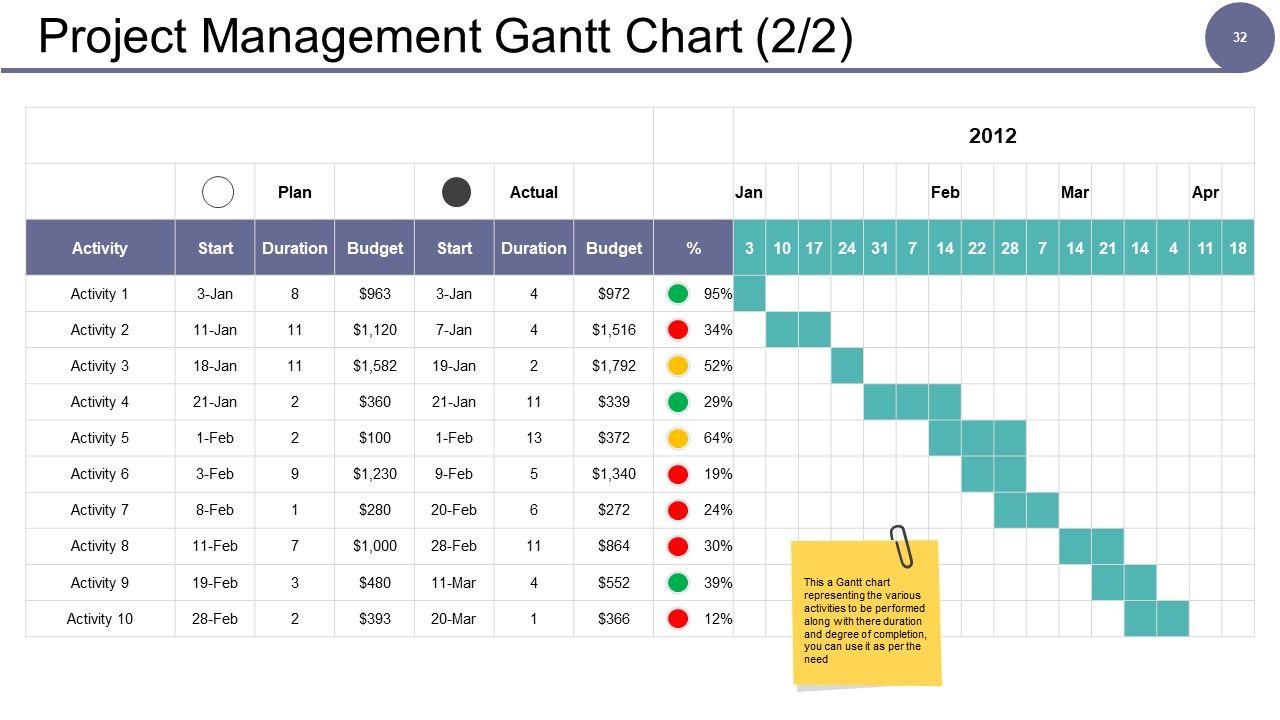The height and width of the screenshot is (720, 1280).
Task: Select the Activity 4 teal Gantt bar
Action: tap(912, 402)
